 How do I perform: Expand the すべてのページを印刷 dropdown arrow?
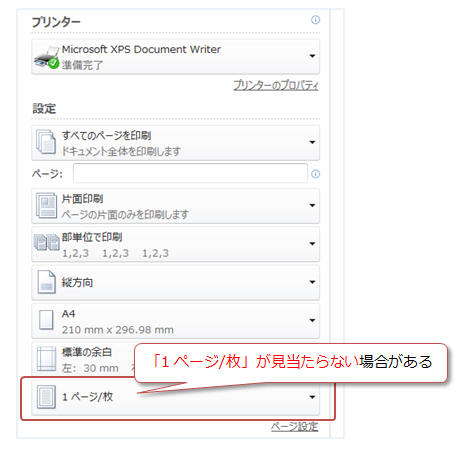tap(312, 142)
